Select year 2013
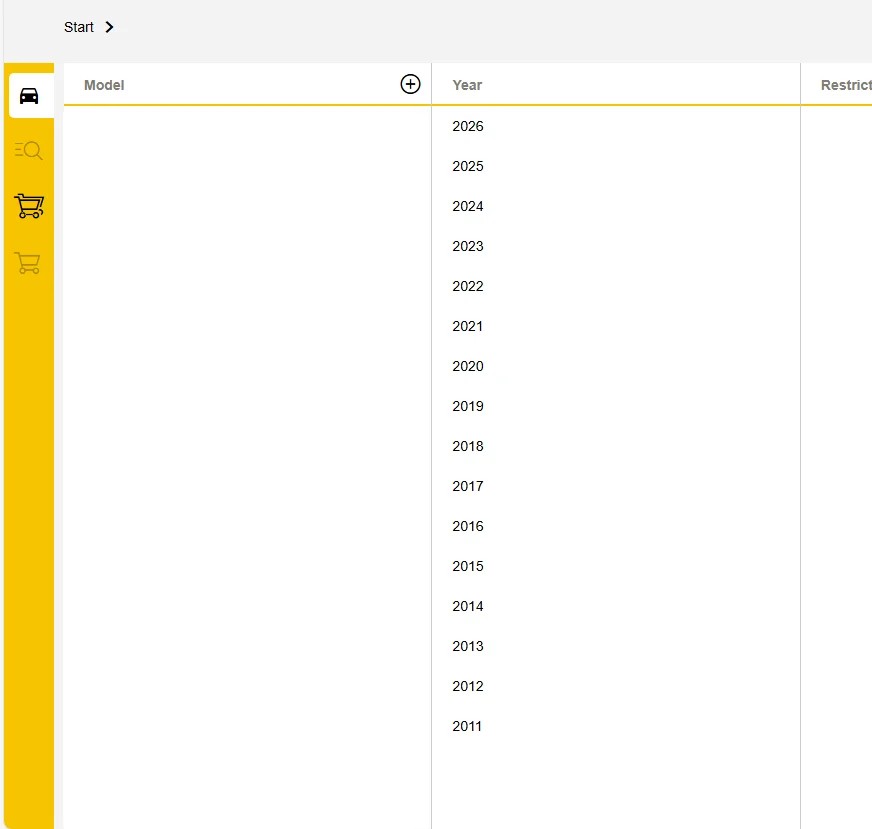 coord(468,647)
